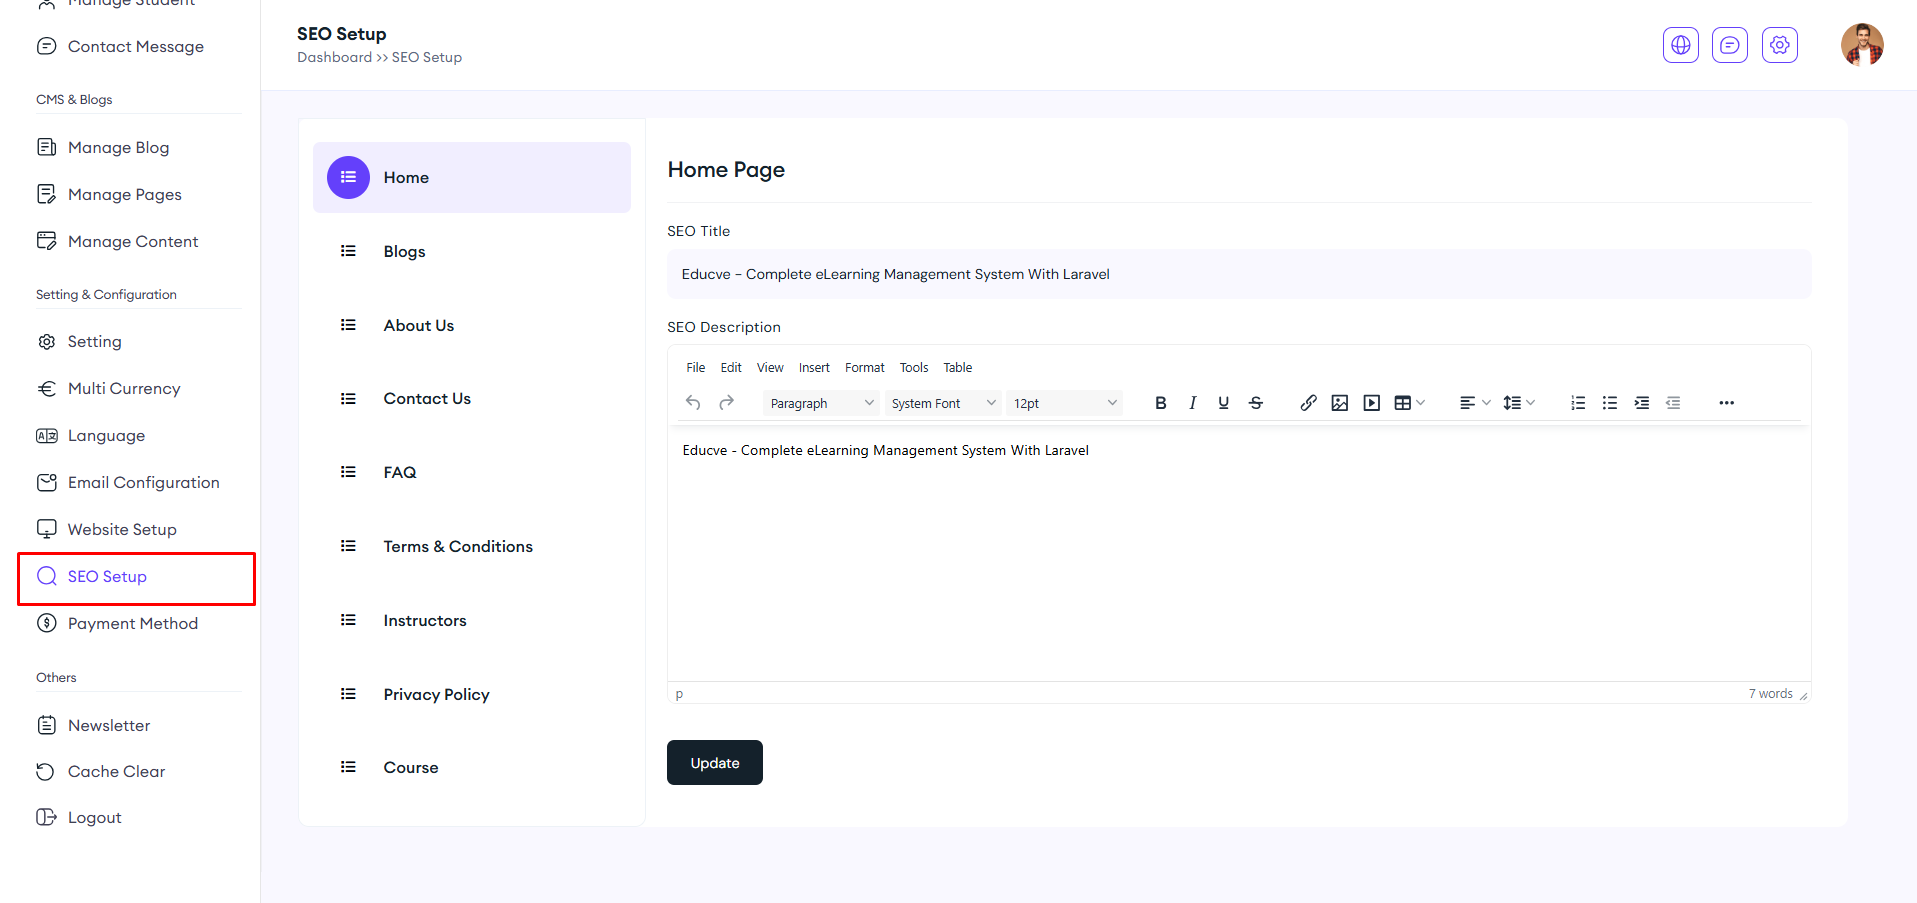Open the Paragraph block format dropdown
The image size is (1917, 903).
(821, 403)
